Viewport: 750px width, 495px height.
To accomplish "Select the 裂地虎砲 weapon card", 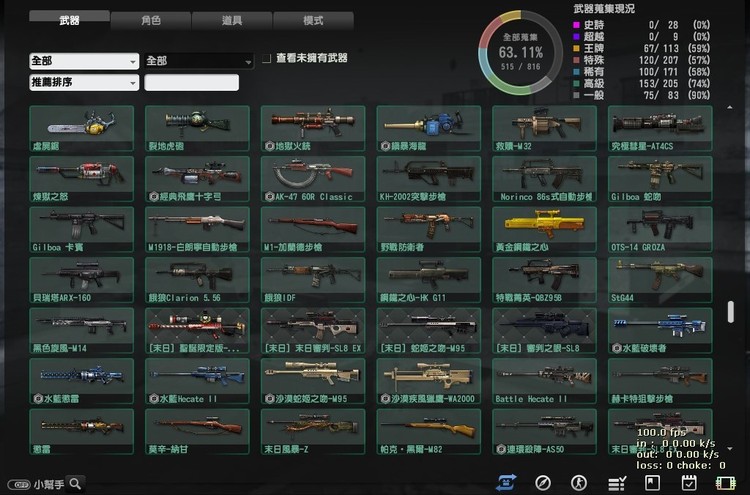I will tap(198, 129).
